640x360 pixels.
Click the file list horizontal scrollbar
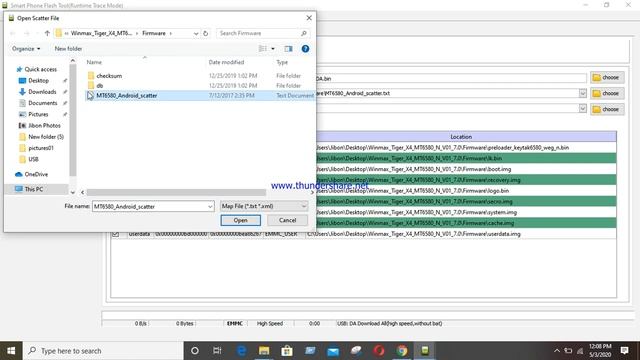[176, 192]
